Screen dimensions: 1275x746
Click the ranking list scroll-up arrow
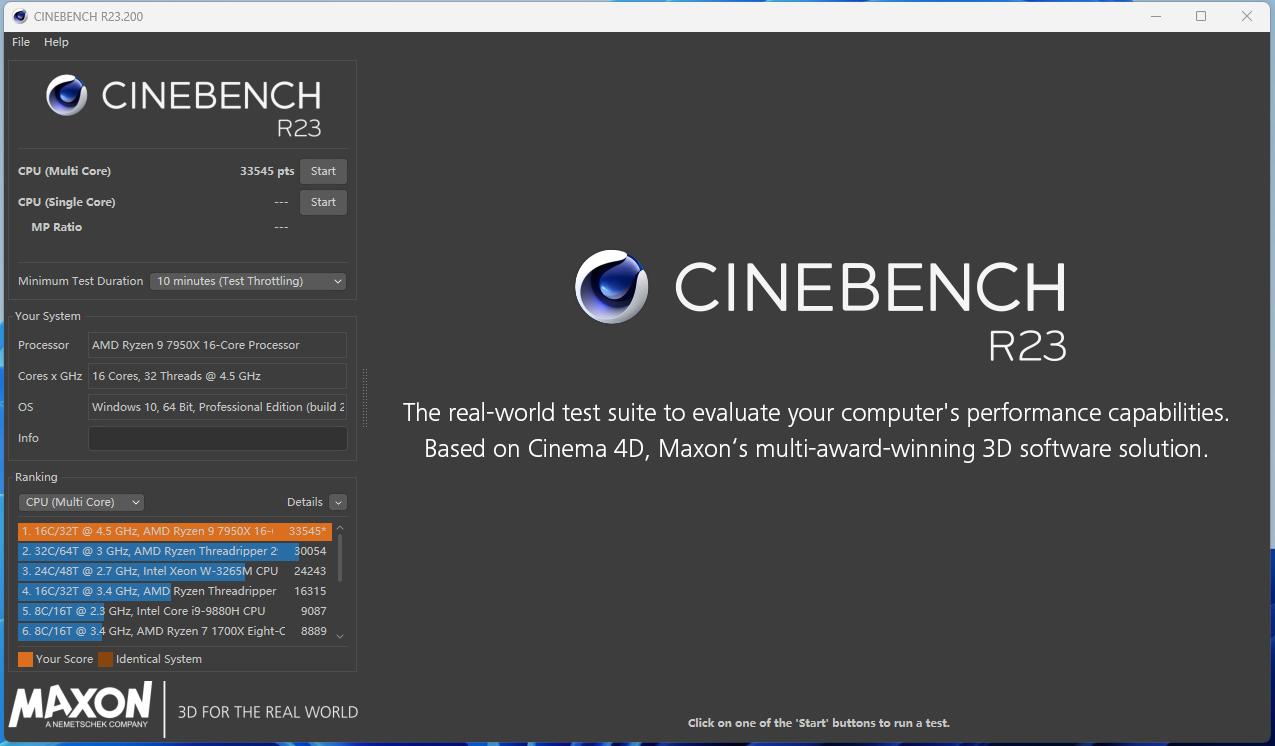[x=340, y=528]
